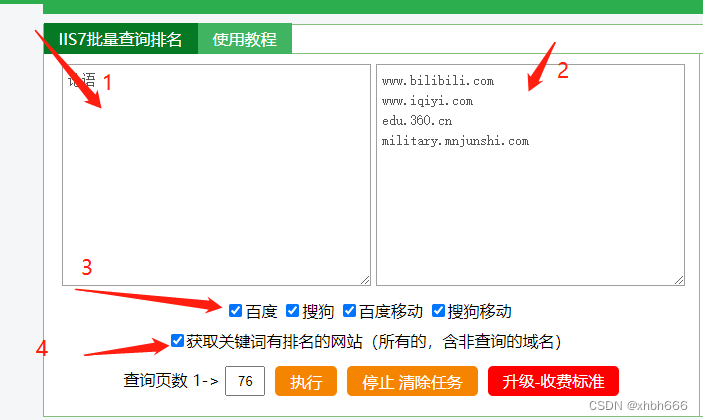Click the www.bilibili.com line in domain list
The image size is (703, 420).
[x=438, y=81]
